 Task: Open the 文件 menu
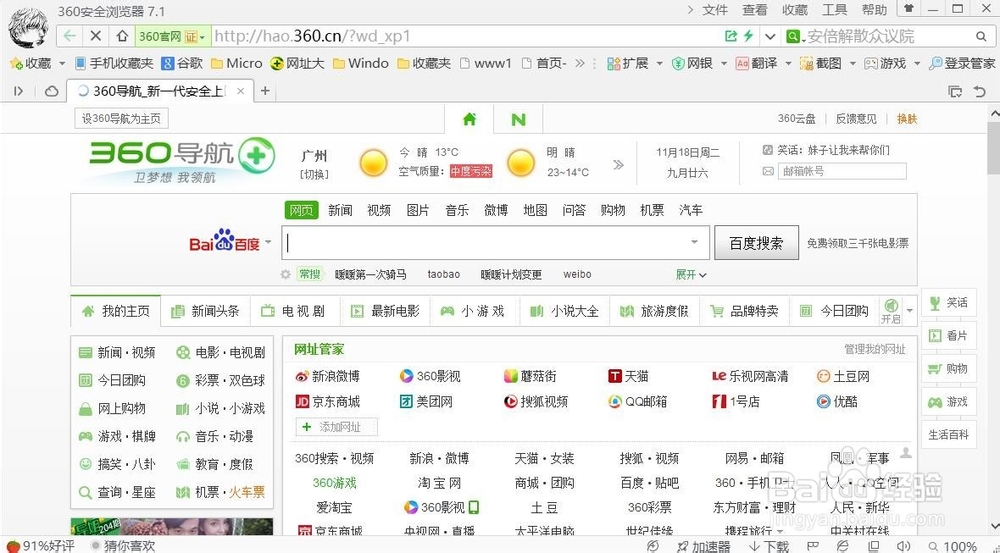715,10
